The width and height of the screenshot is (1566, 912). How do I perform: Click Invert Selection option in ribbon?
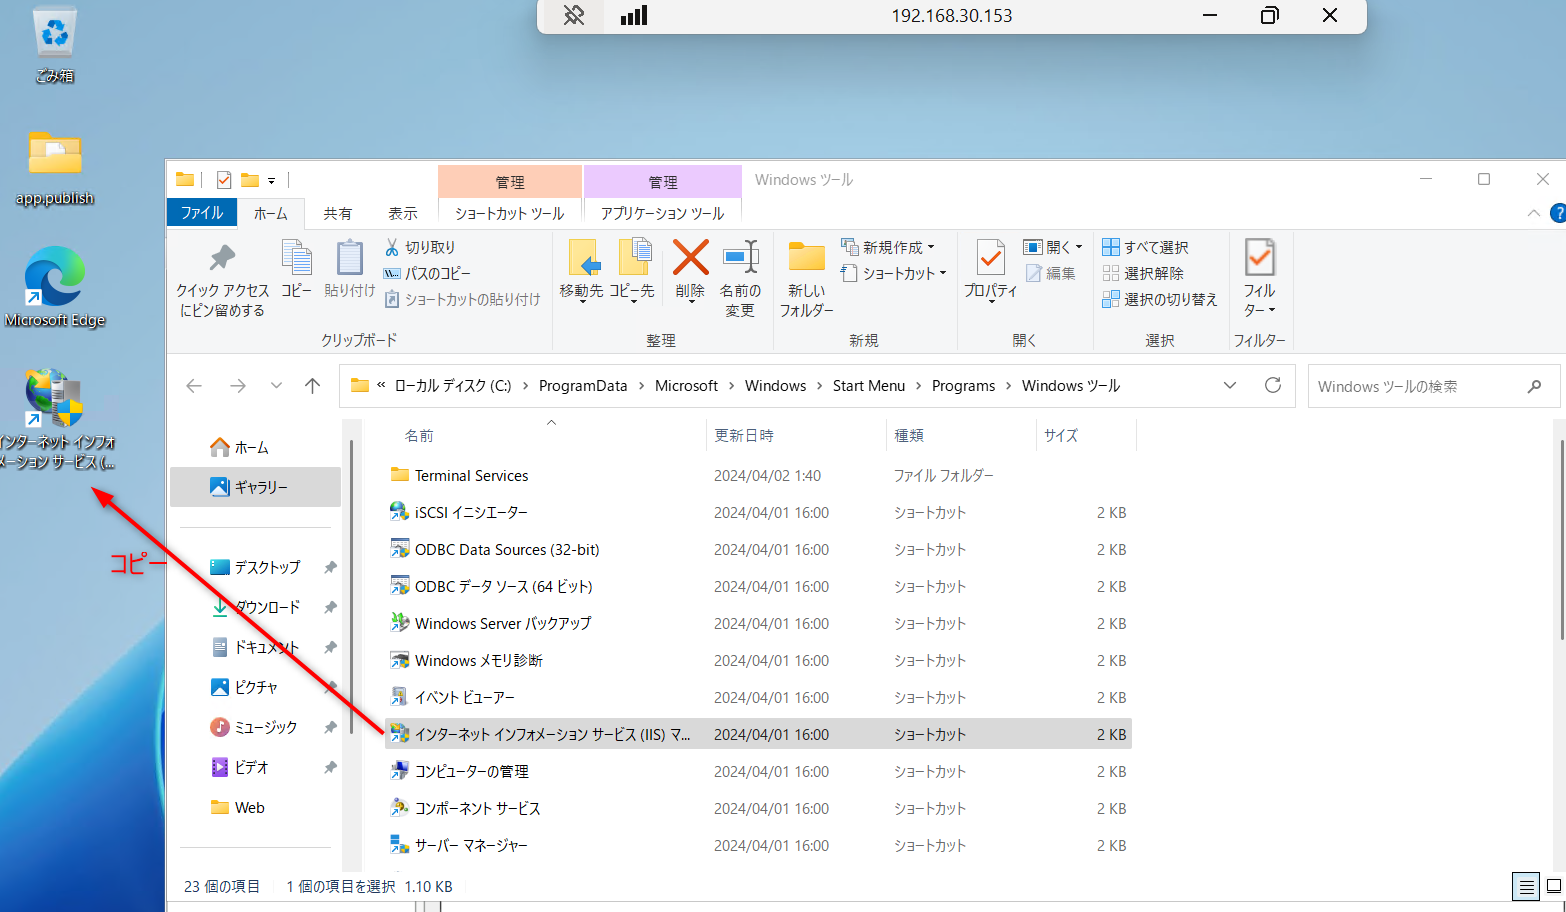[x=1159, y=299]
